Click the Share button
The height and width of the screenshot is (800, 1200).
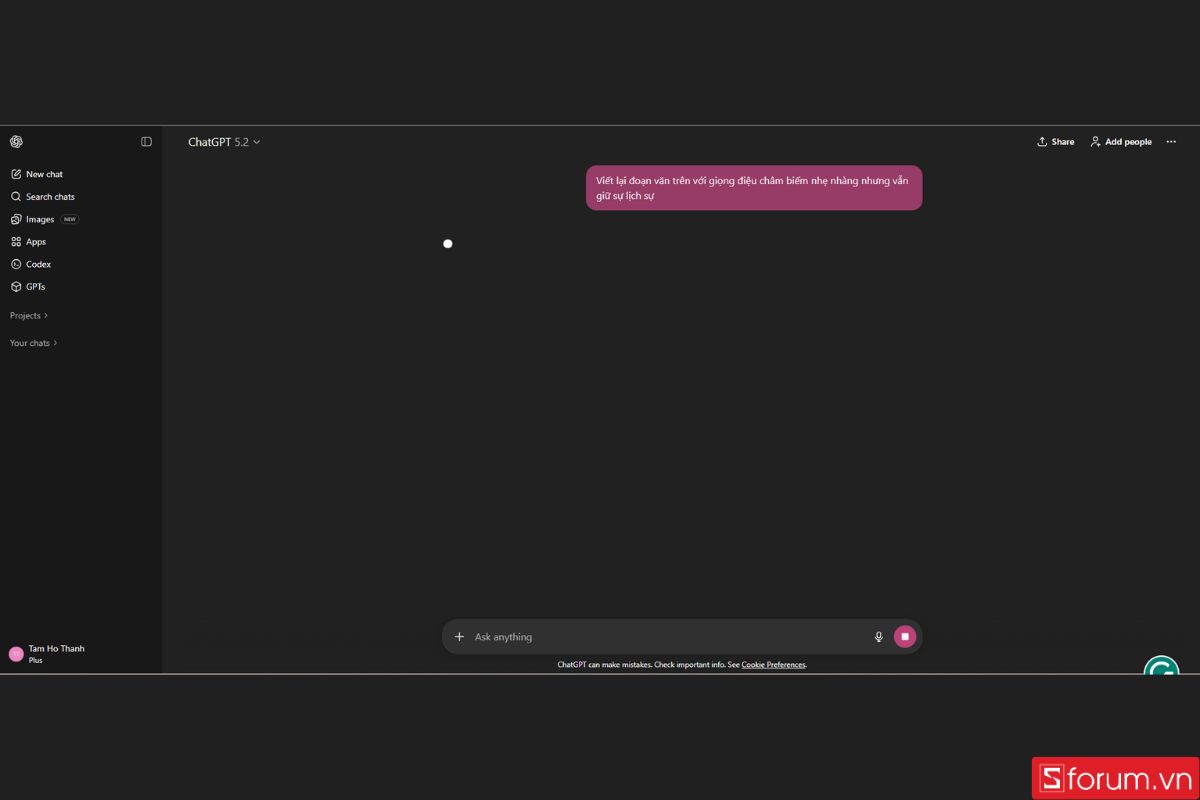pos(1056,142)
